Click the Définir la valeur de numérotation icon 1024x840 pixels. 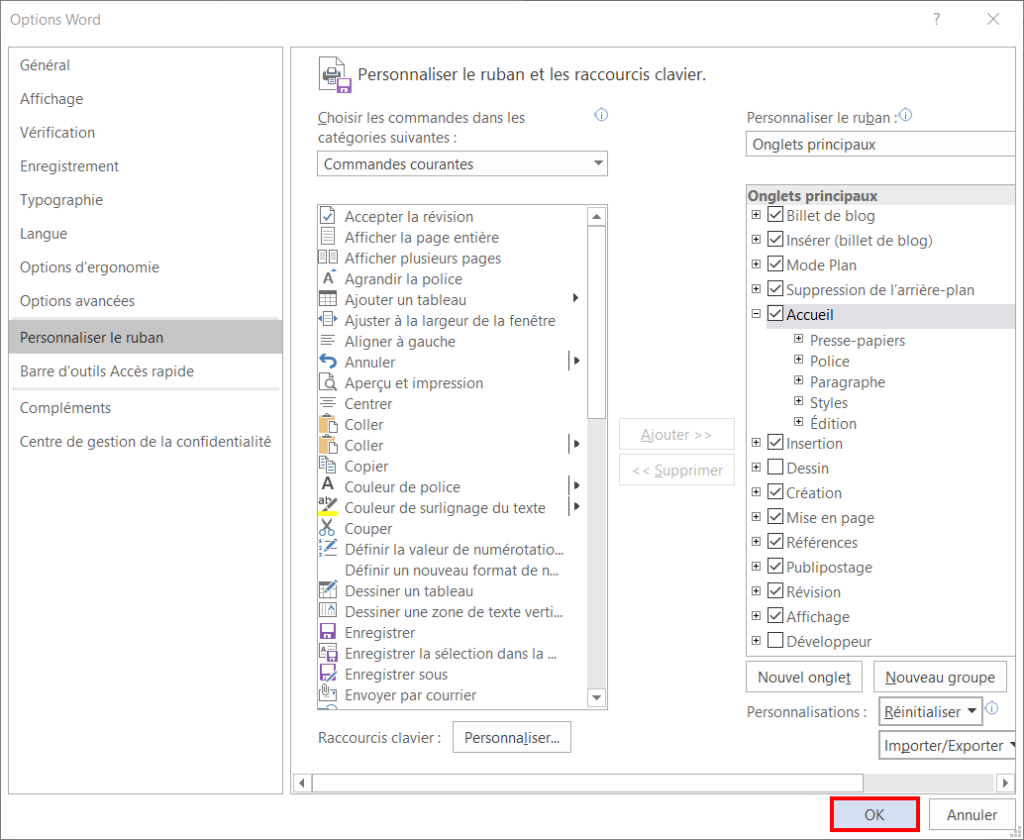(x=328, y=548)
